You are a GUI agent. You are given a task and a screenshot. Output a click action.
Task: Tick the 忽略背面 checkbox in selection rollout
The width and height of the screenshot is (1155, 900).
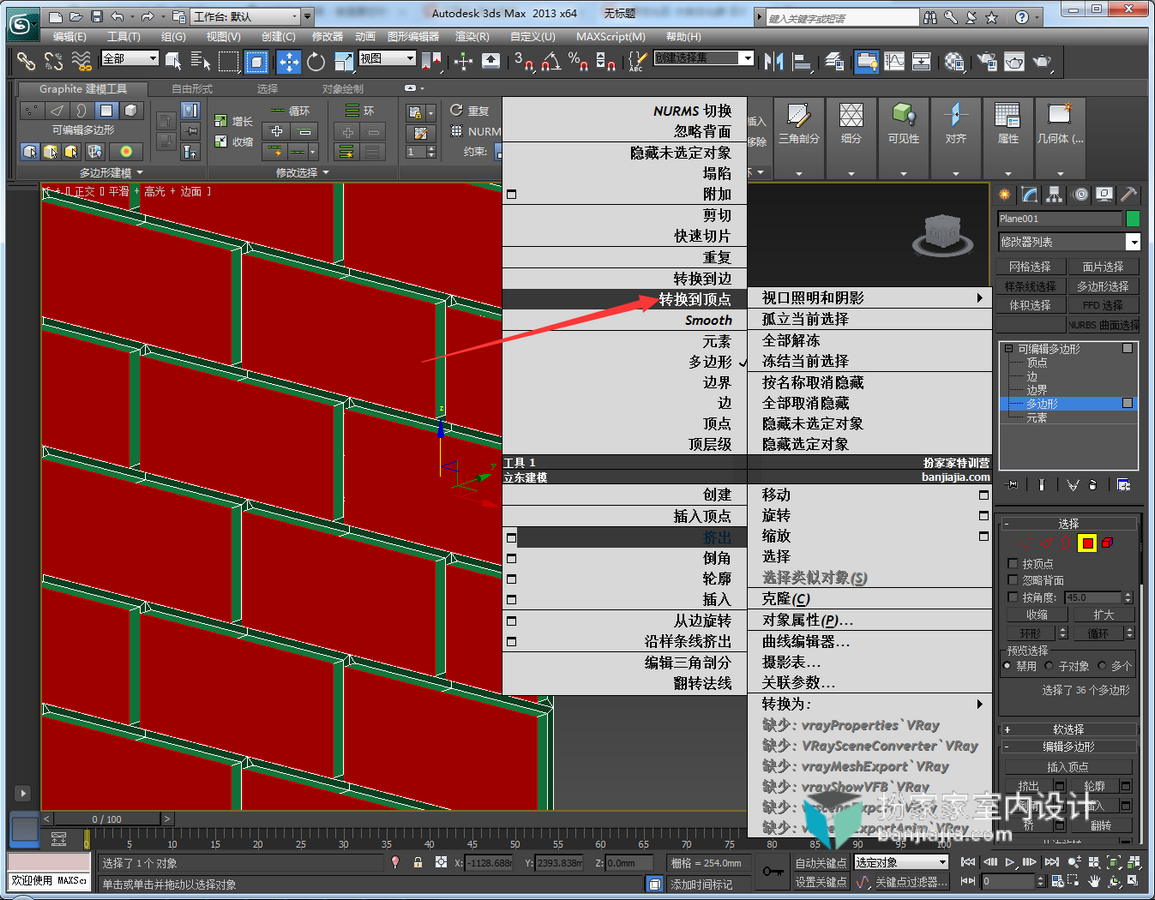[x=1012, y=580]
